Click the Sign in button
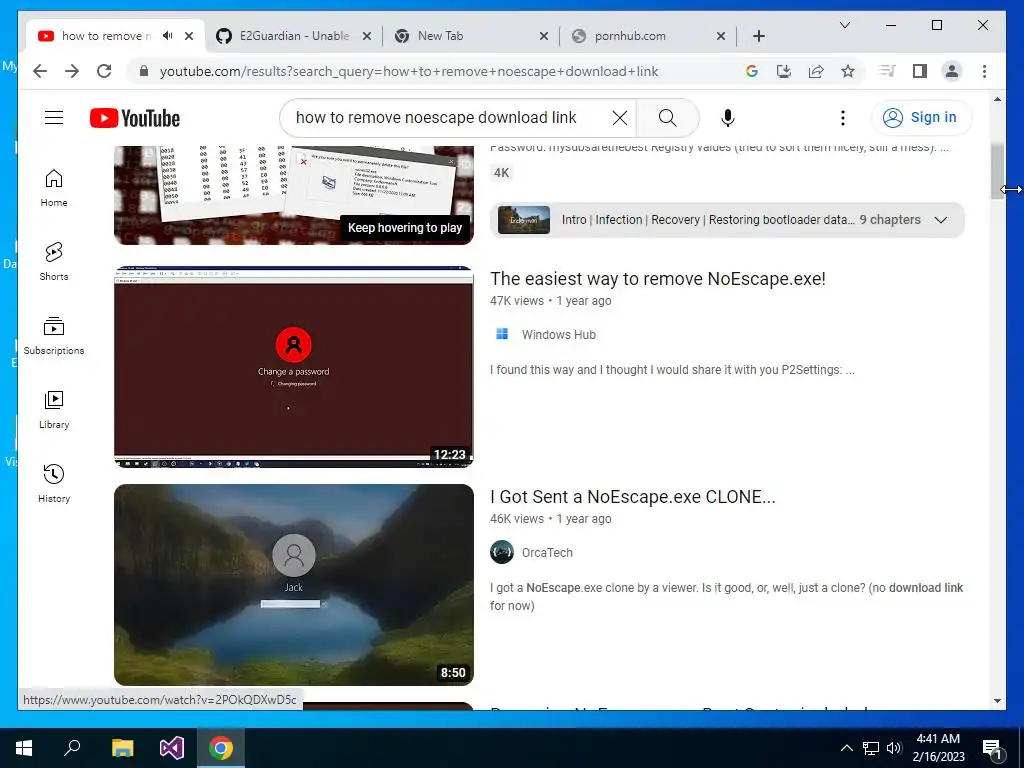Screen dimensions: 1024x768 click(921, 118)
